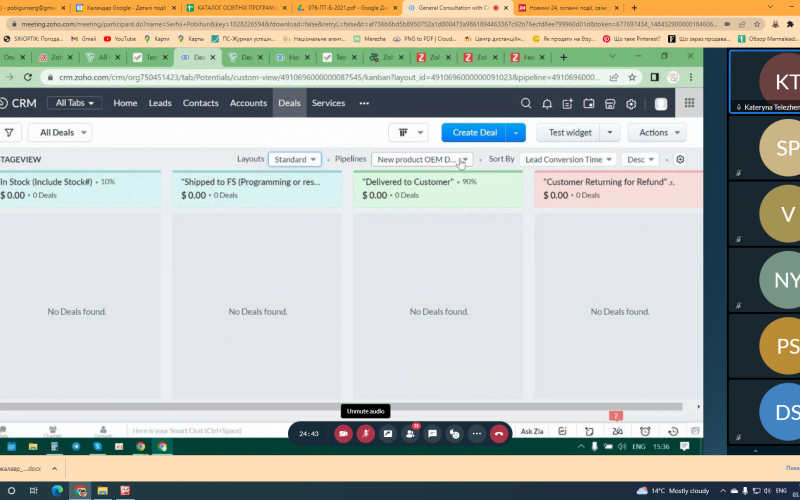Open the Services module tab
The width and height of the screenshot is (800, 500).
tap(328, 103)
